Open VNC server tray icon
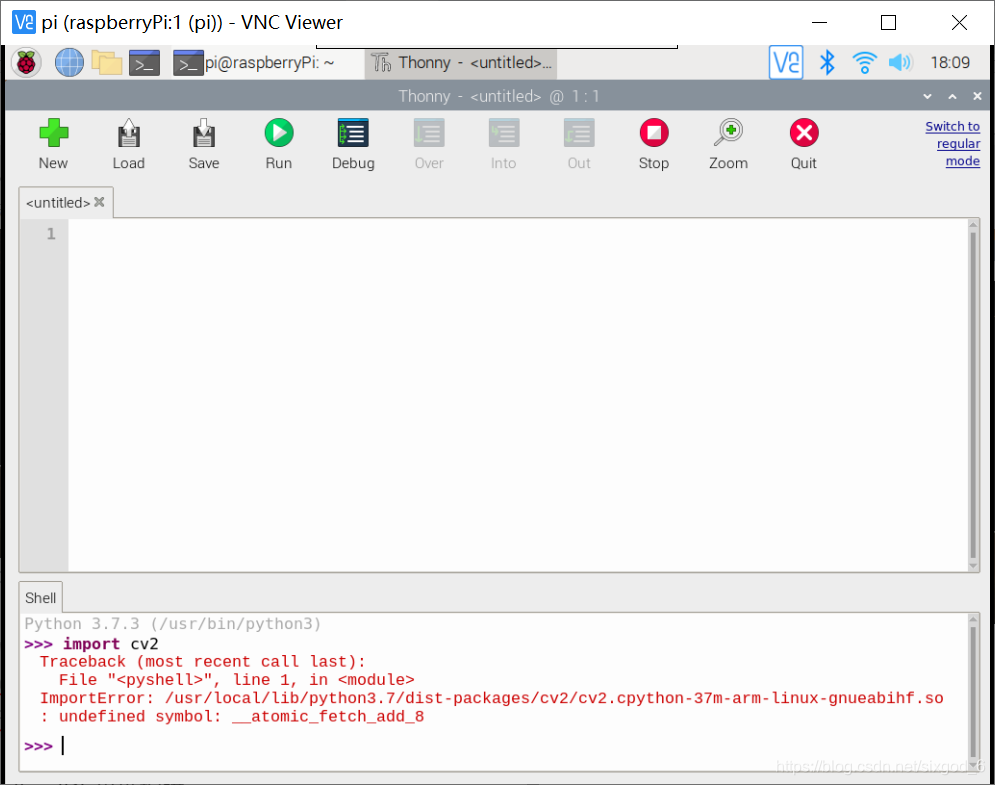This screenshot has width=995, height=785. click(x=786, y=63)
